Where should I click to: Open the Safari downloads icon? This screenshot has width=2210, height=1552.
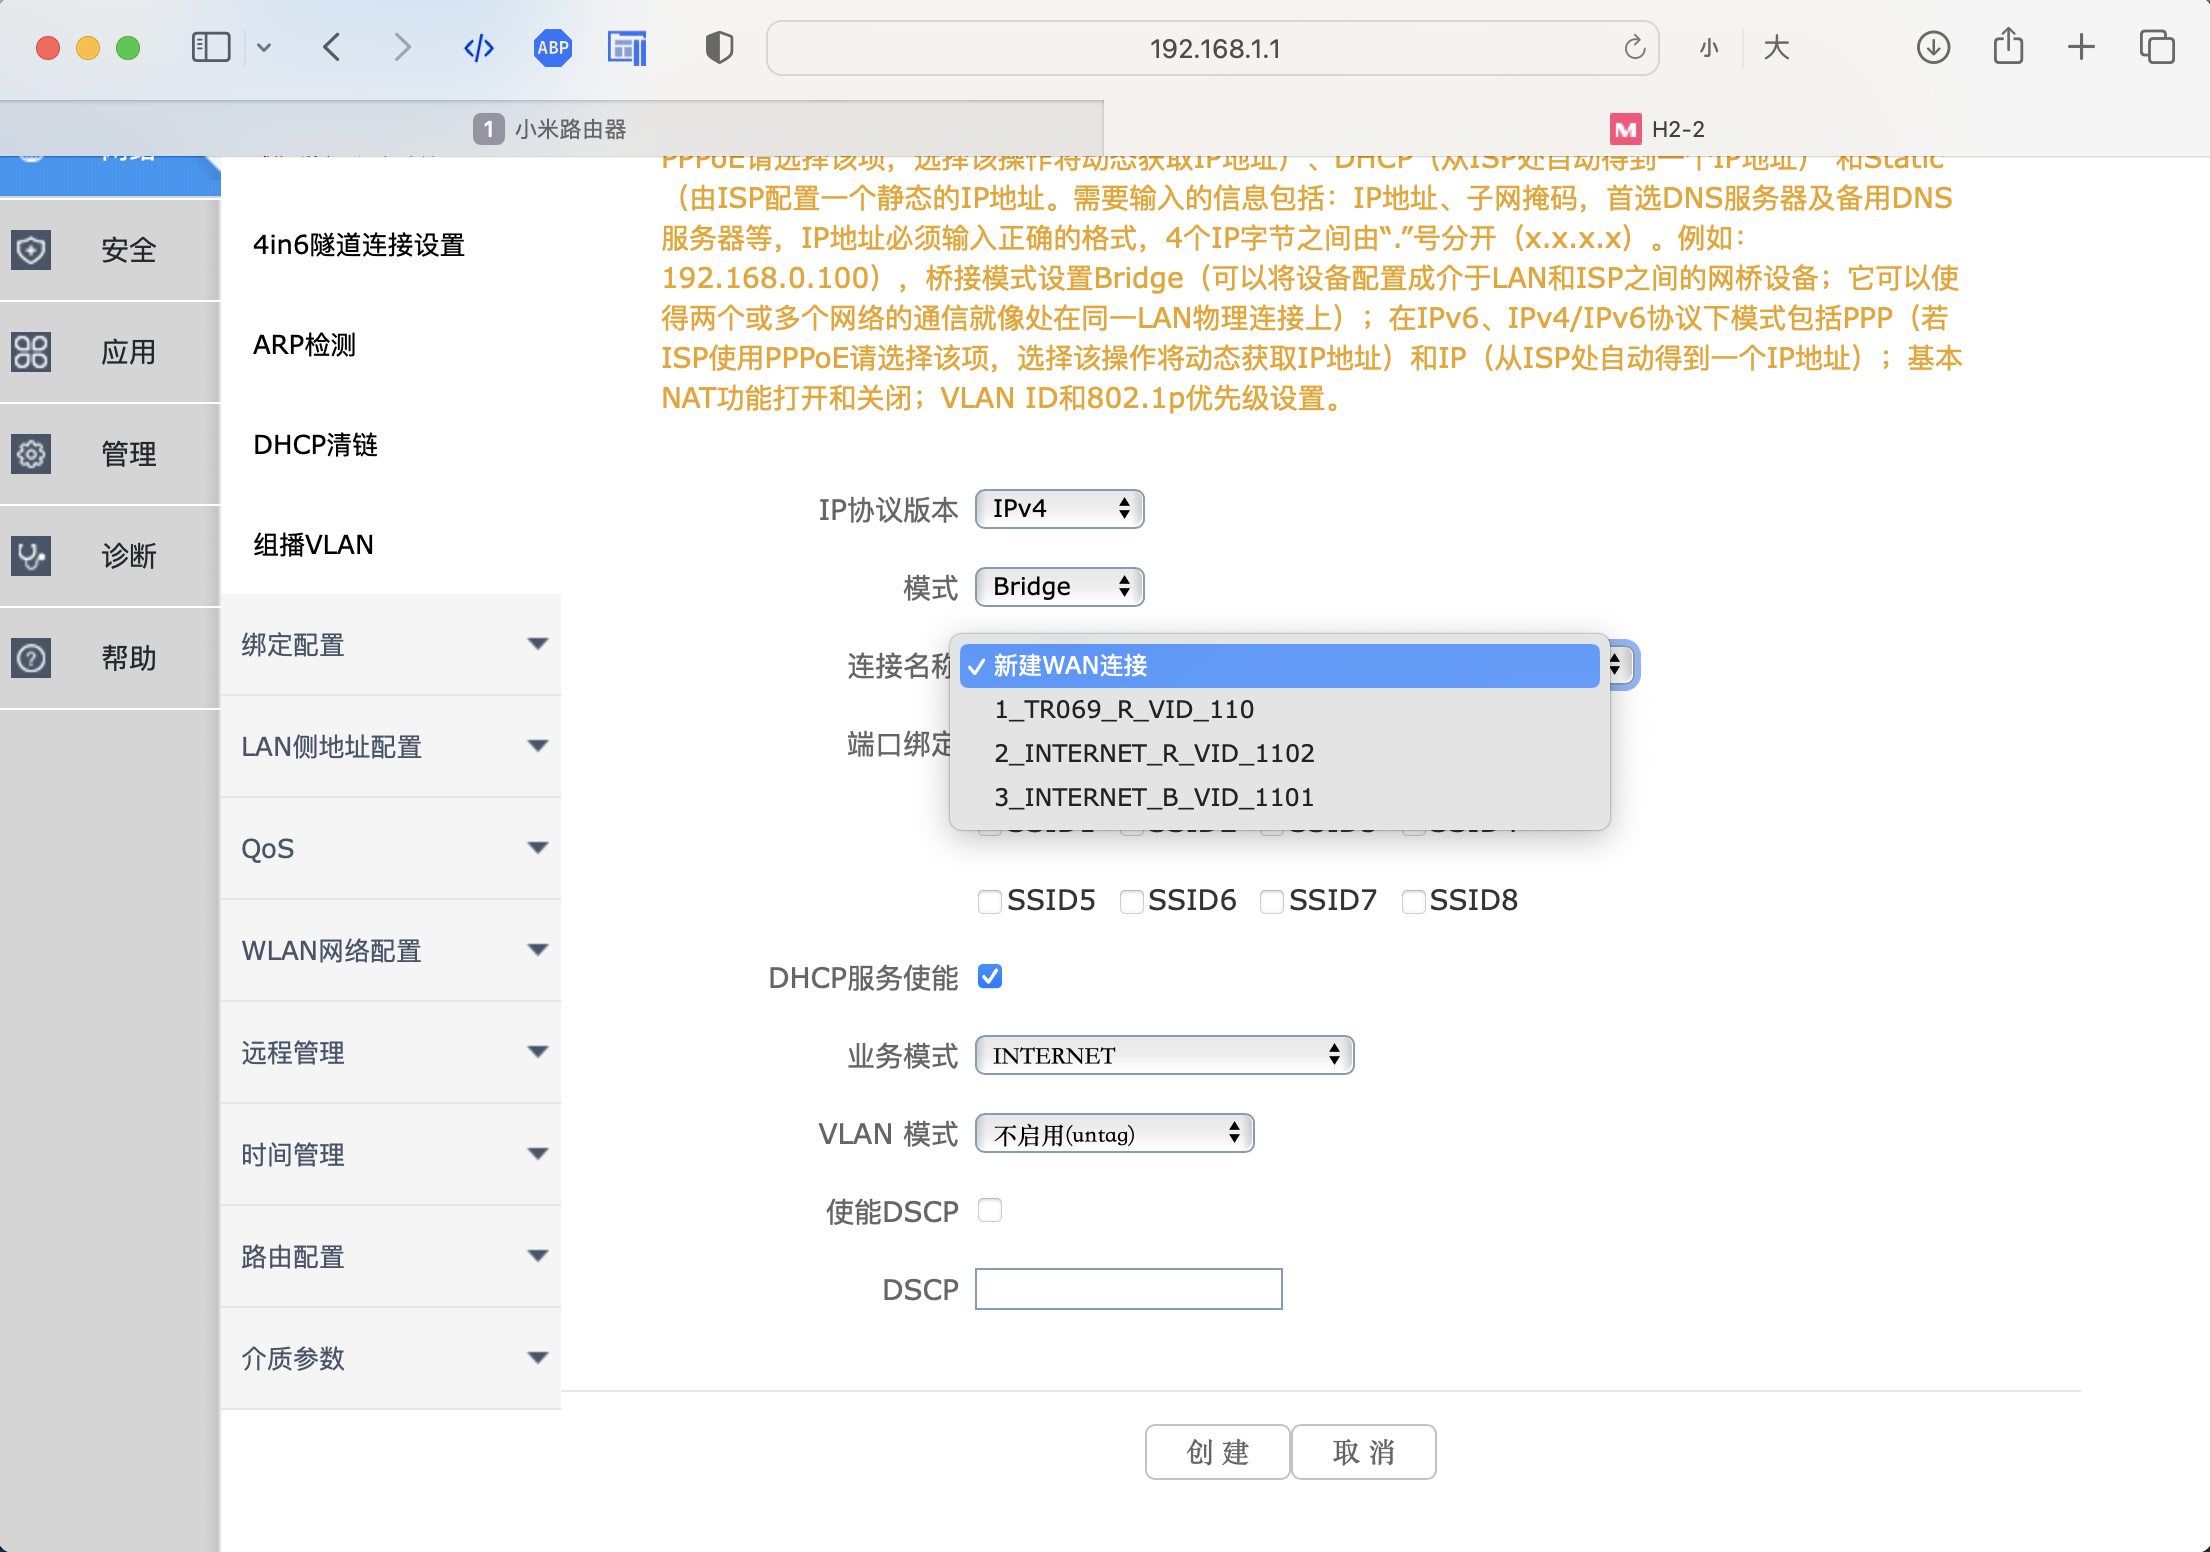(x=1933, y=47)
